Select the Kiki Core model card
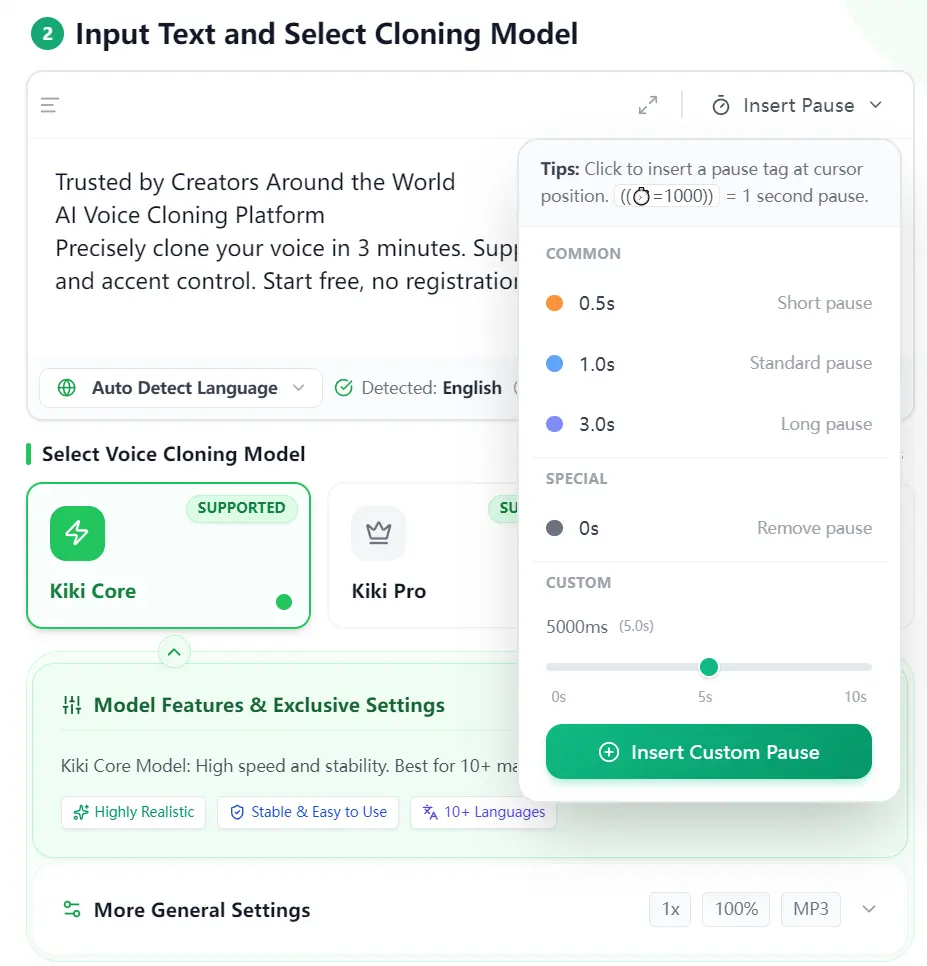 (168, 556)
